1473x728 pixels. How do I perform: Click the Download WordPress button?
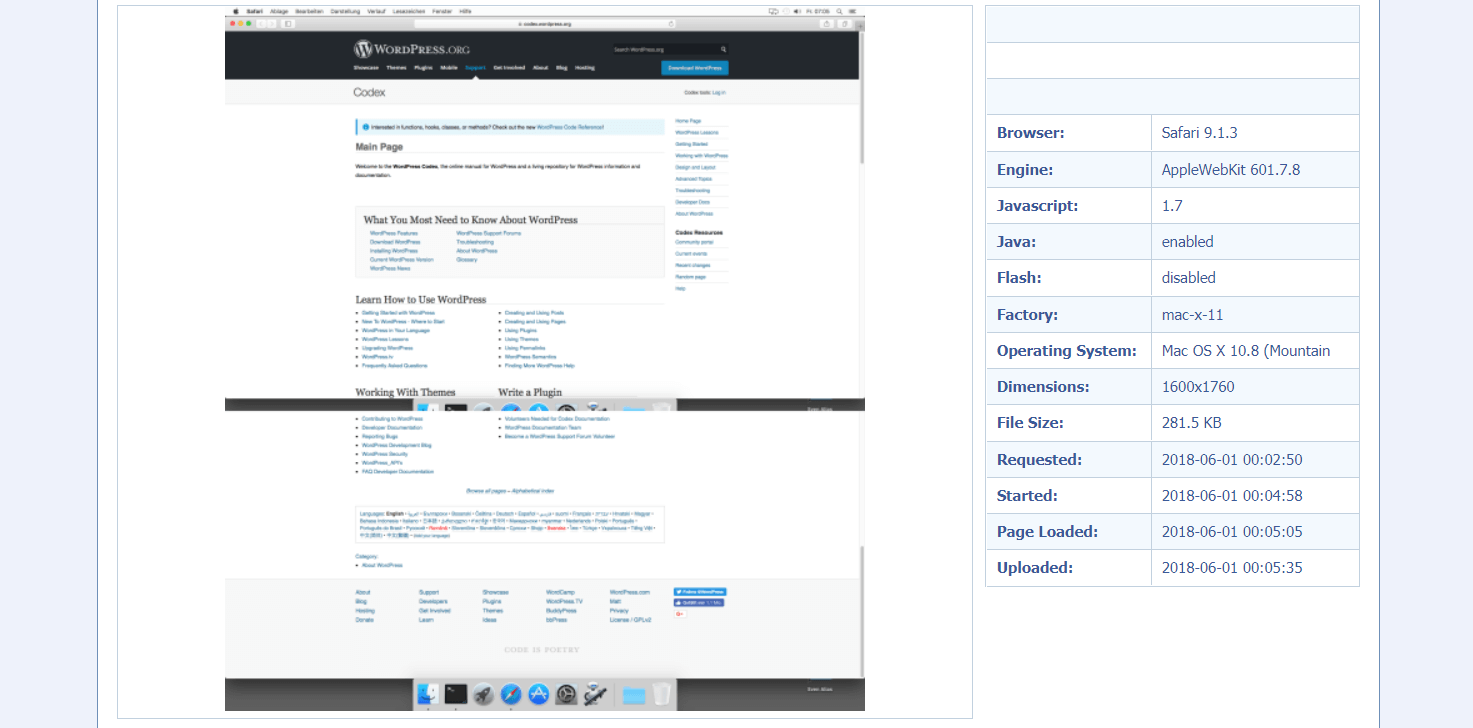coord(695,68)
